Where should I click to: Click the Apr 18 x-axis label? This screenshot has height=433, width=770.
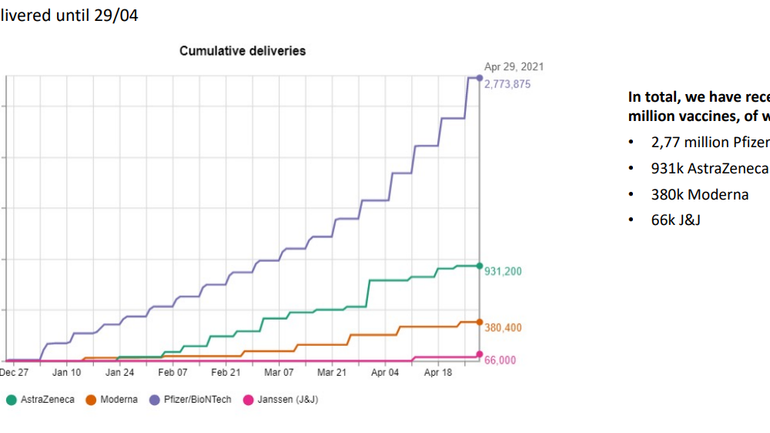438,372
